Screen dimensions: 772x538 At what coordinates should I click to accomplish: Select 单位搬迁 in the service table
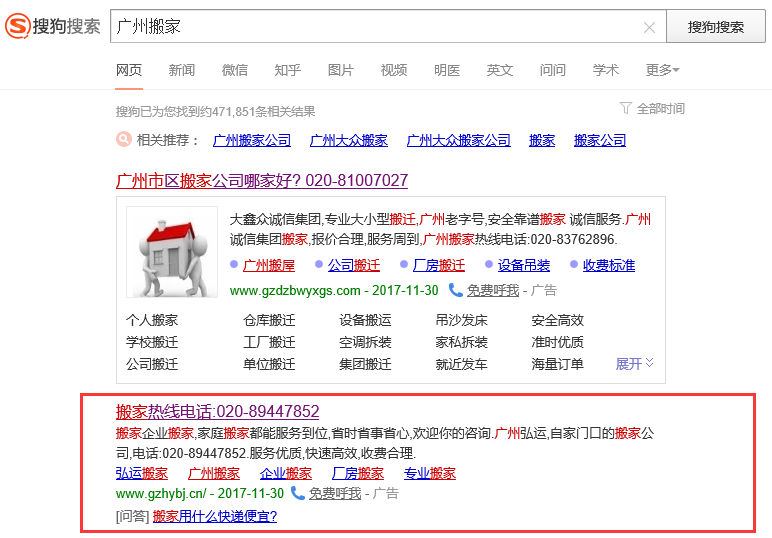[269, 364]
